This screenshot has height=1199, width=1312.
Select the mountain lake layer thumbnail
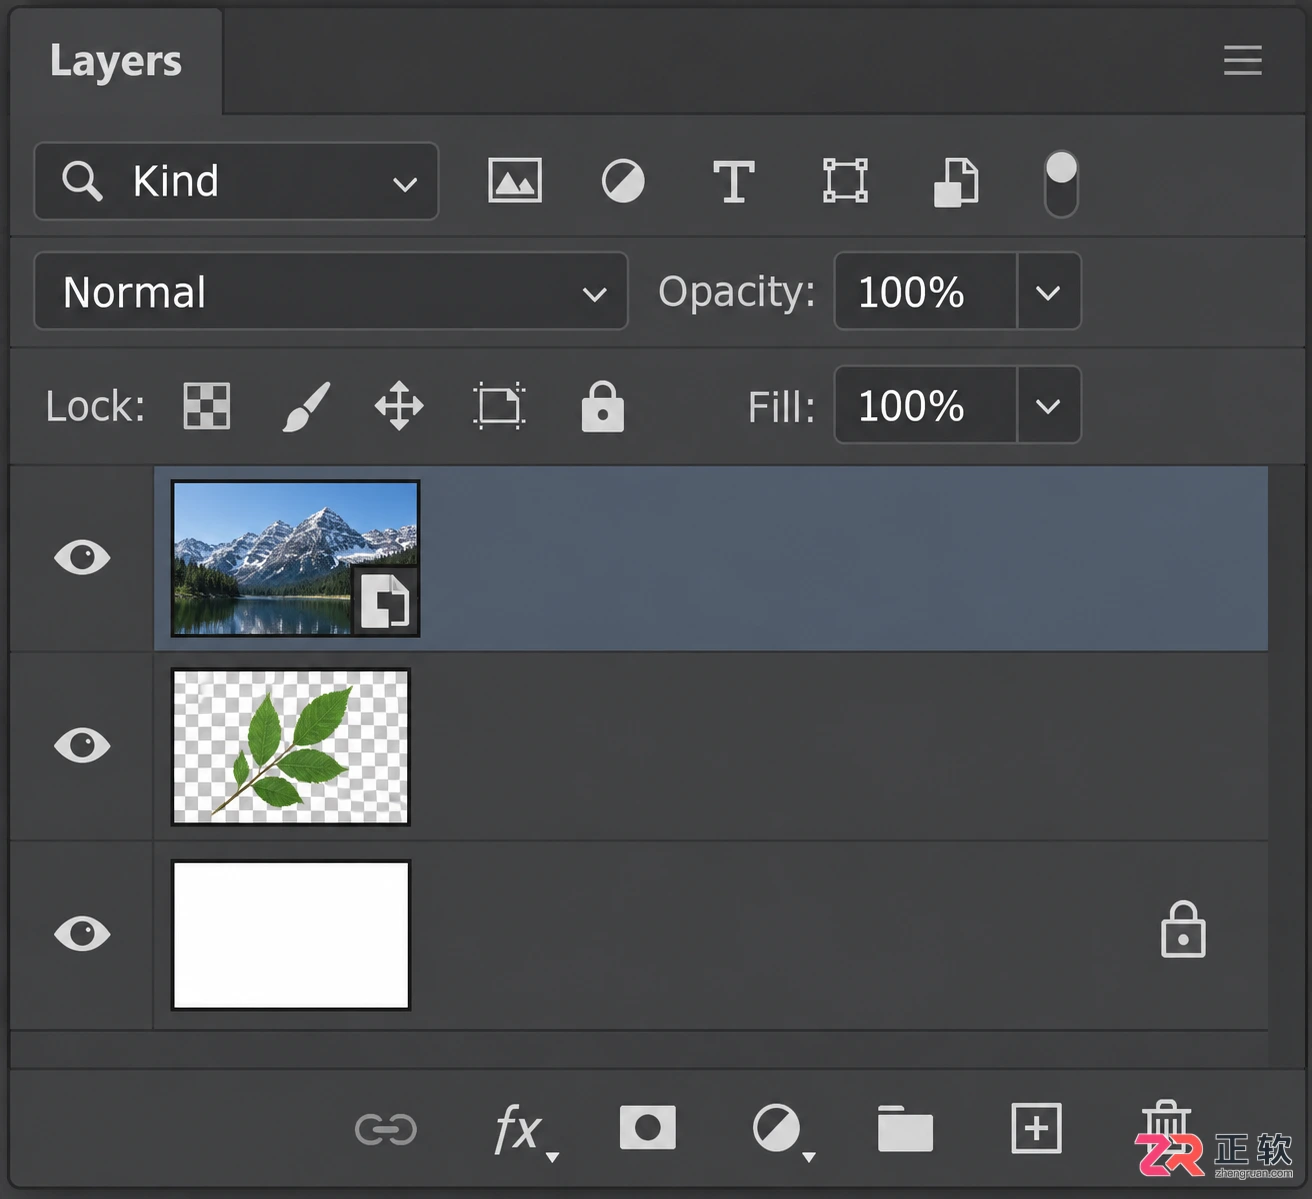295,558
